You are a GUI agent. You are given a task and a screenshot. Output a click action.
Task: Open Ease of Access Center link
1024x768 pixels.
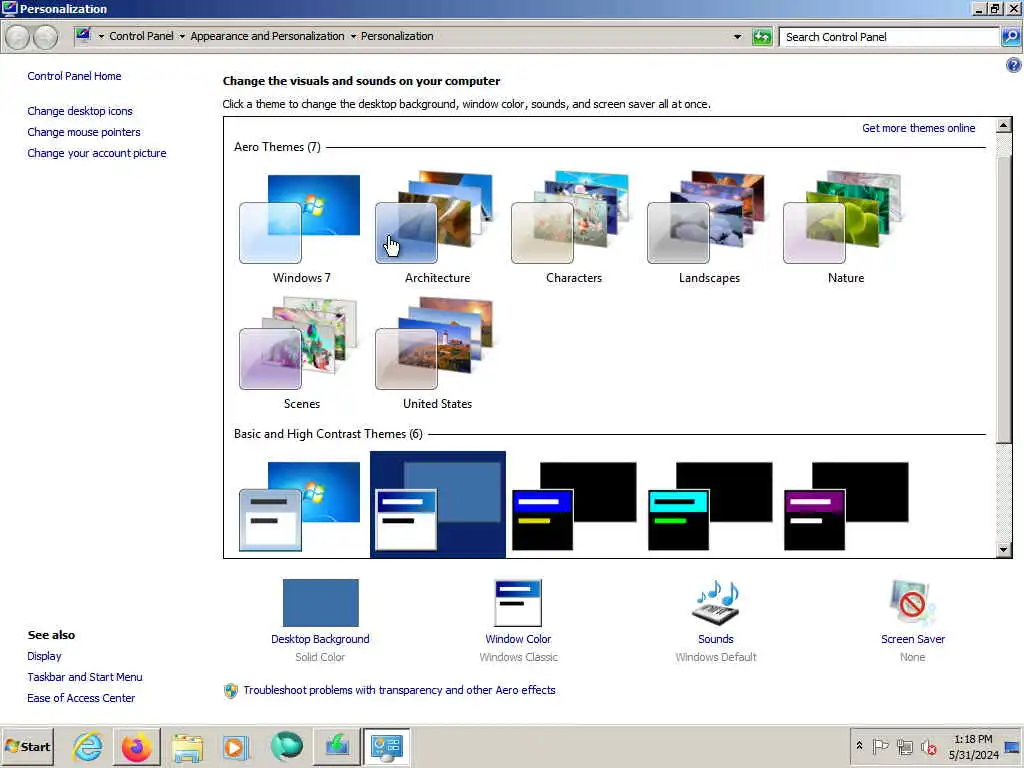coord(81,697)
